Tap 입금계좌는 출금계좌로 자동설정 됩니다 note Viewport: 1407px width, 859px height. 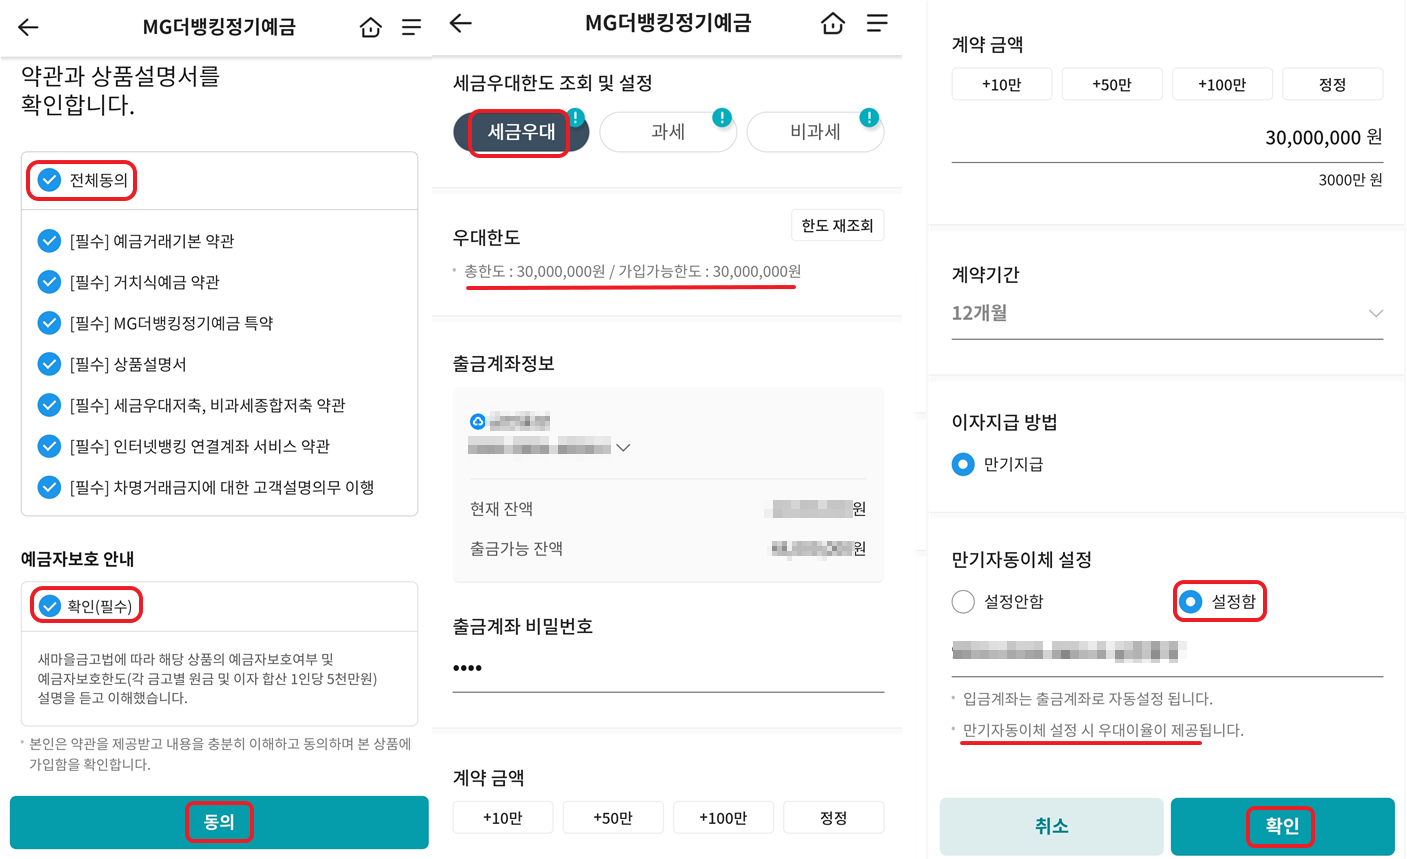(1088, 698)
